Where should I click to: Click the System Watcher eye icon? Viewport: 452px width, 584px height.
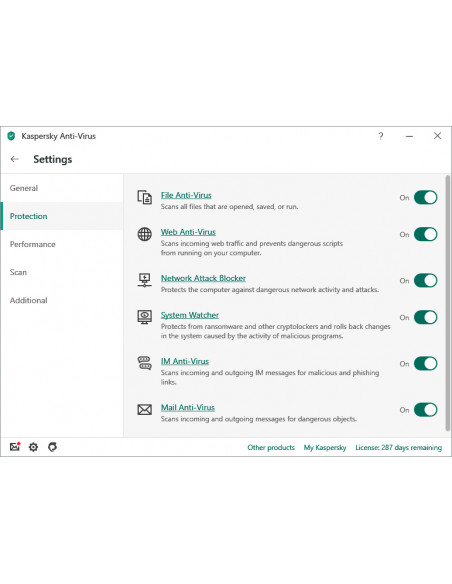[144, 317]
